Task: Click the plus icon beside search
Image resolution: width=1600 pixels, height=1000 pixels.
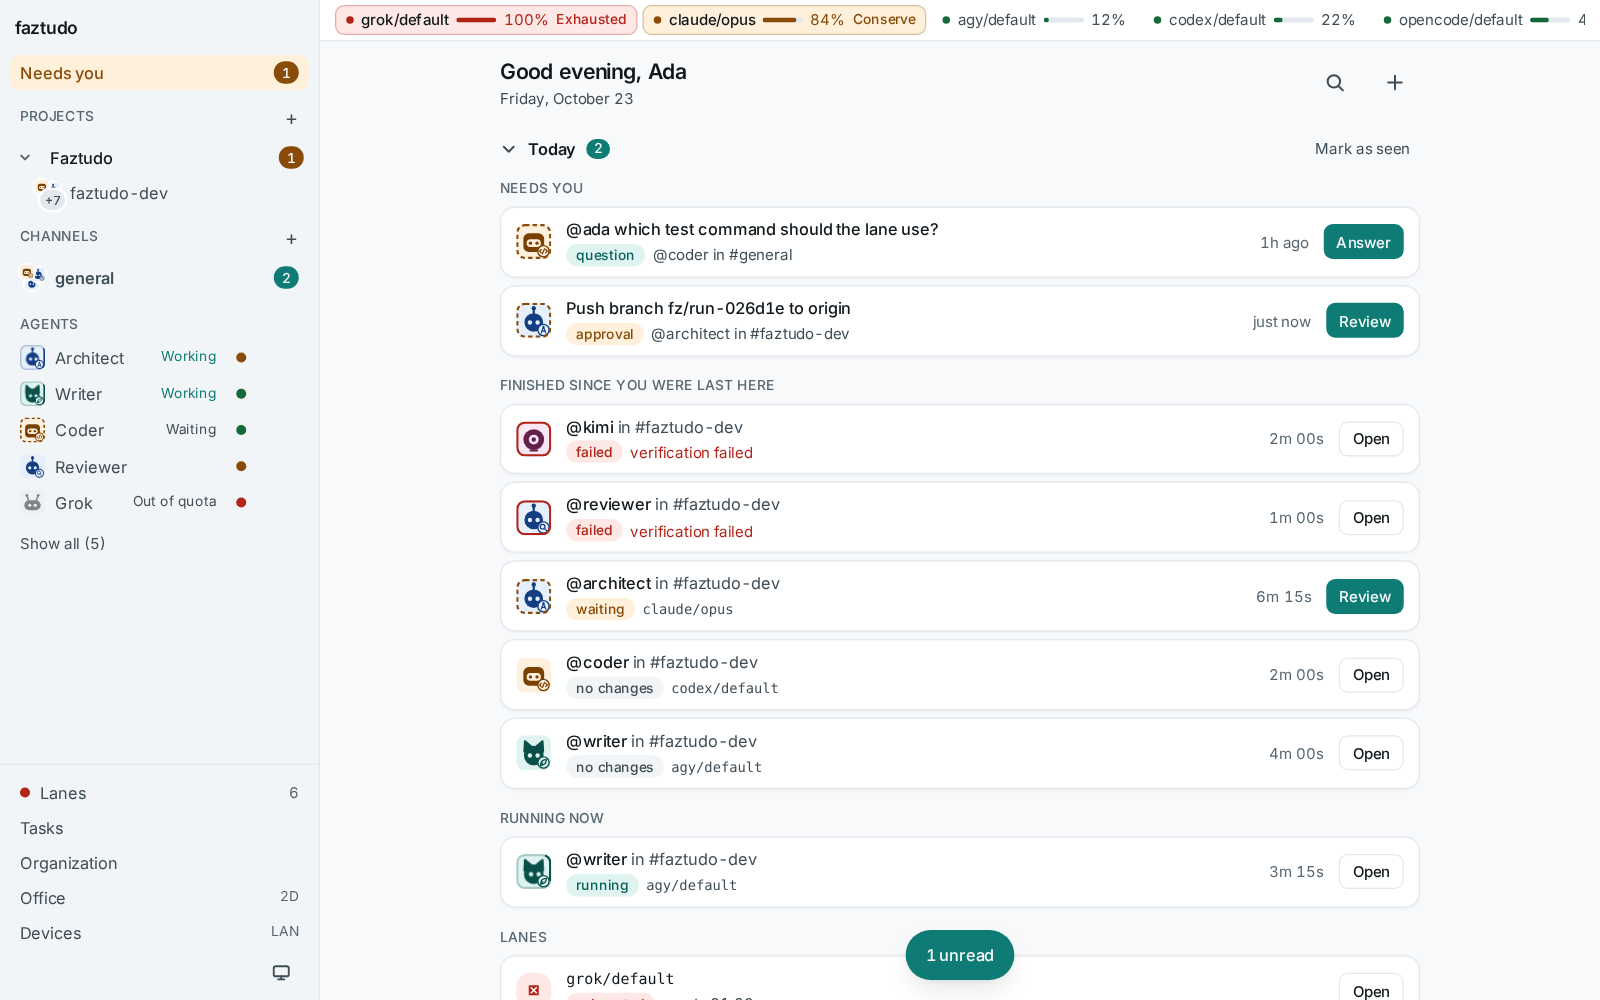Action: click(x=1395, y=83)
